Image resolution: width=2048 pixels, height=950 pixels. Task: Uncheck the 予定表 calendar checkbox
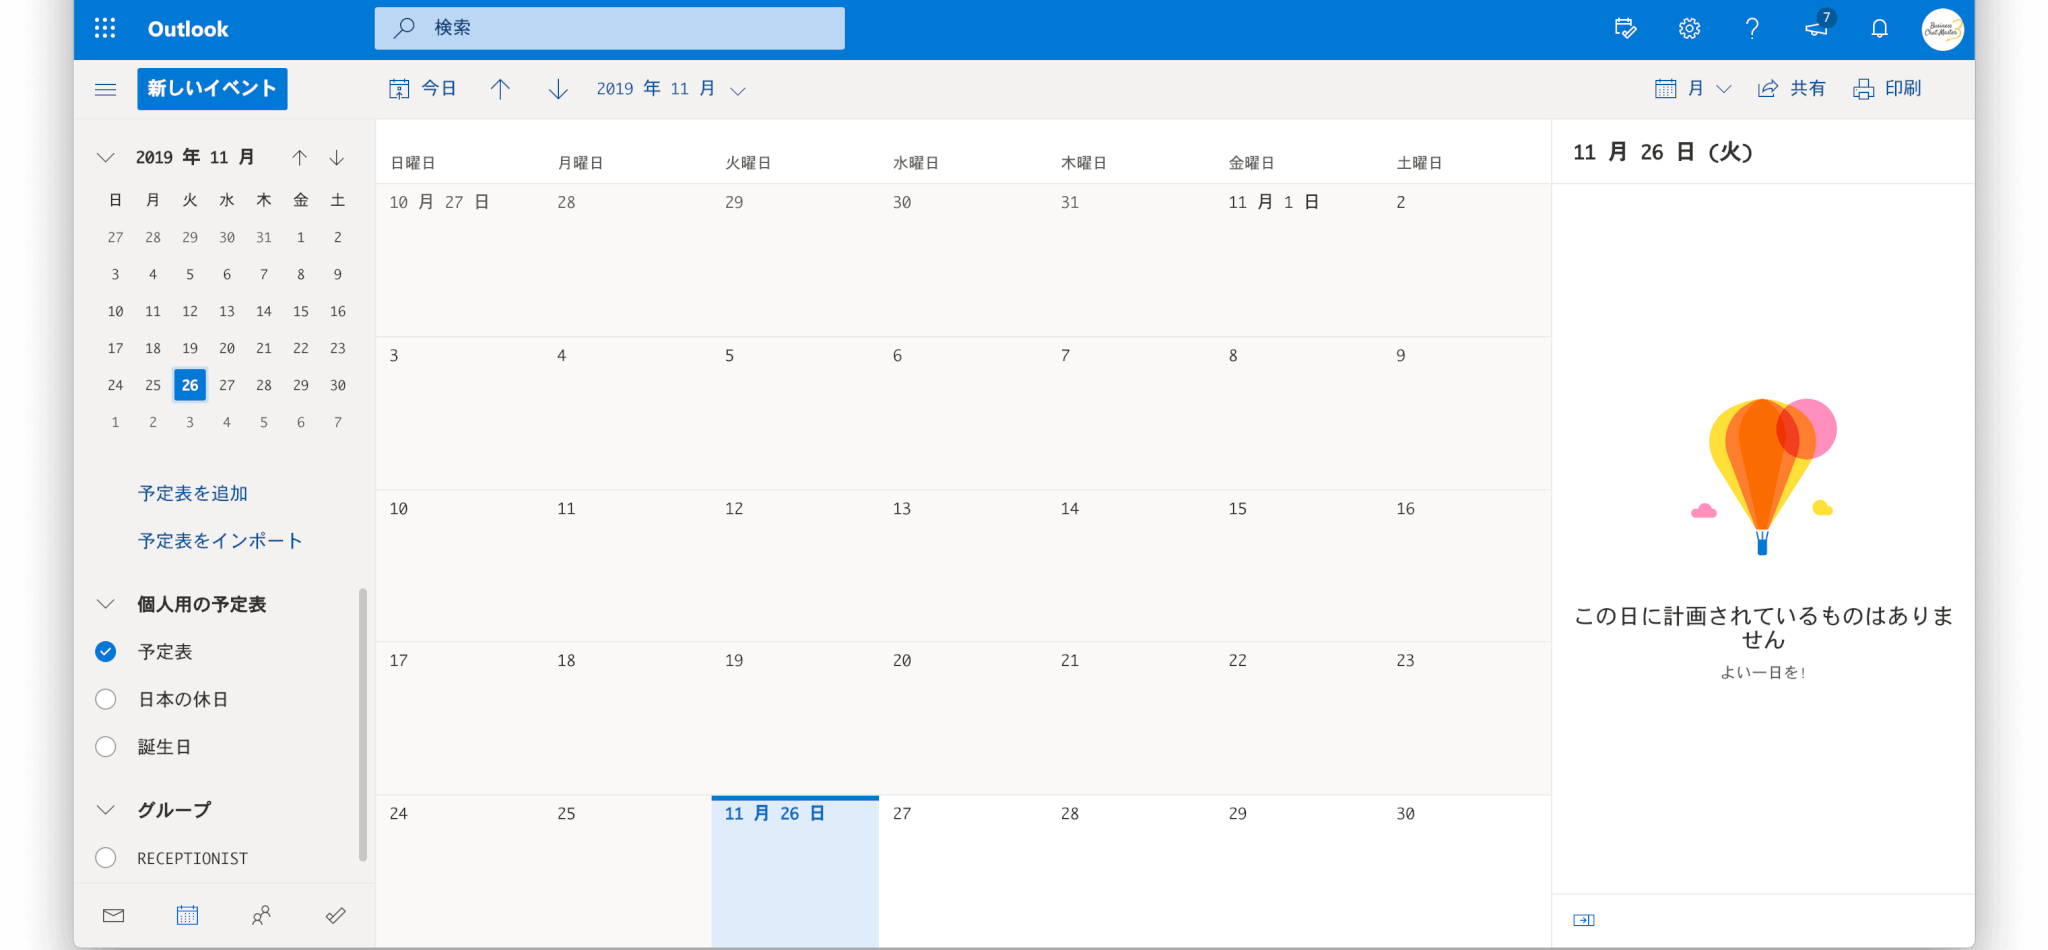click(106, 652)
